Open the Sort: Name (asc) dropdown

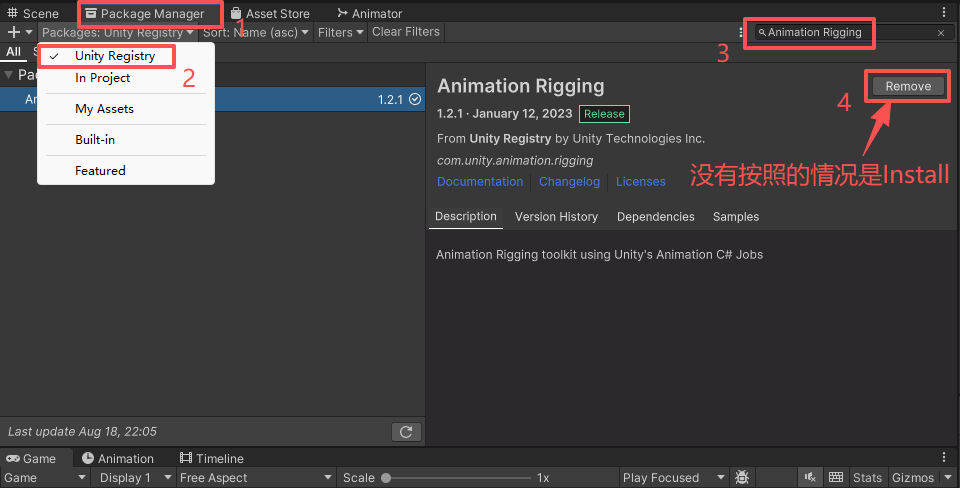256,32
